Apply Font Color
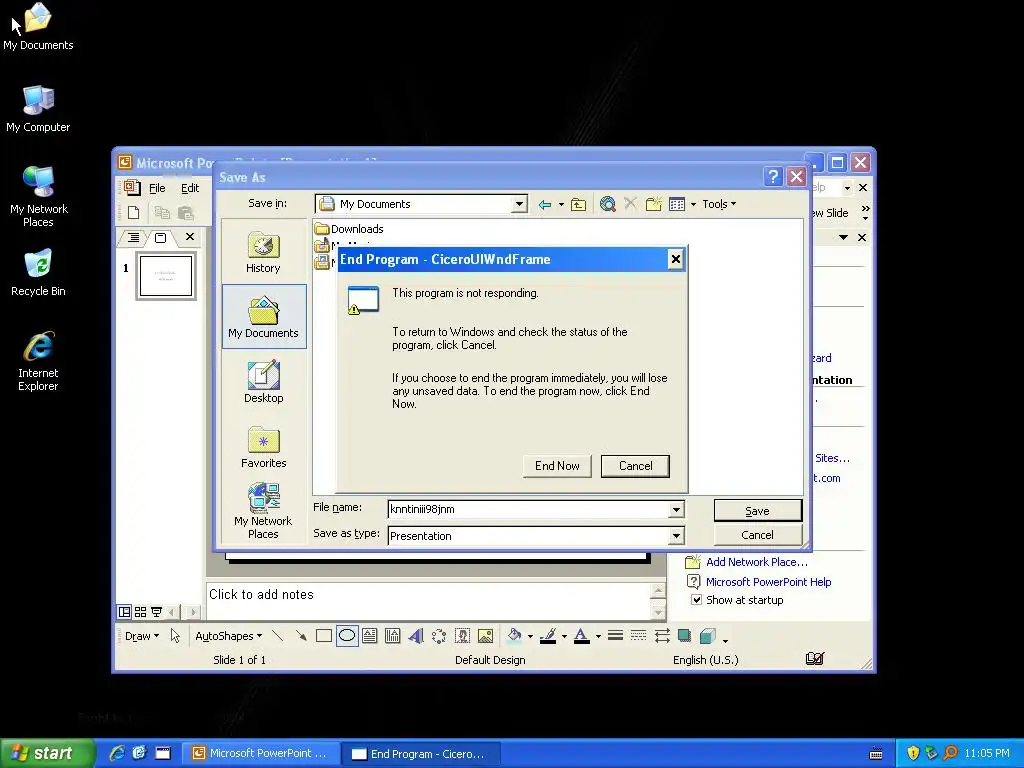Image resolution: width=1024 pixels, height=768 pixels. (582, 635)
